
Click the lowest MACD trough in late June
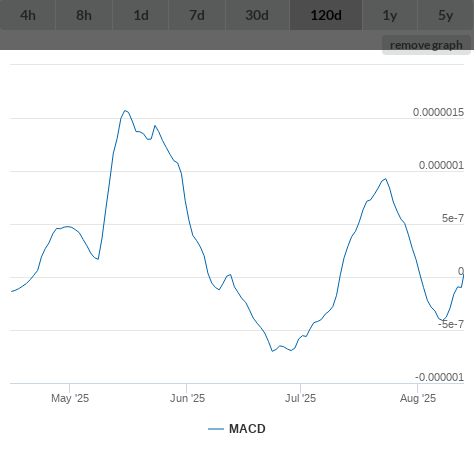point(272,351)
